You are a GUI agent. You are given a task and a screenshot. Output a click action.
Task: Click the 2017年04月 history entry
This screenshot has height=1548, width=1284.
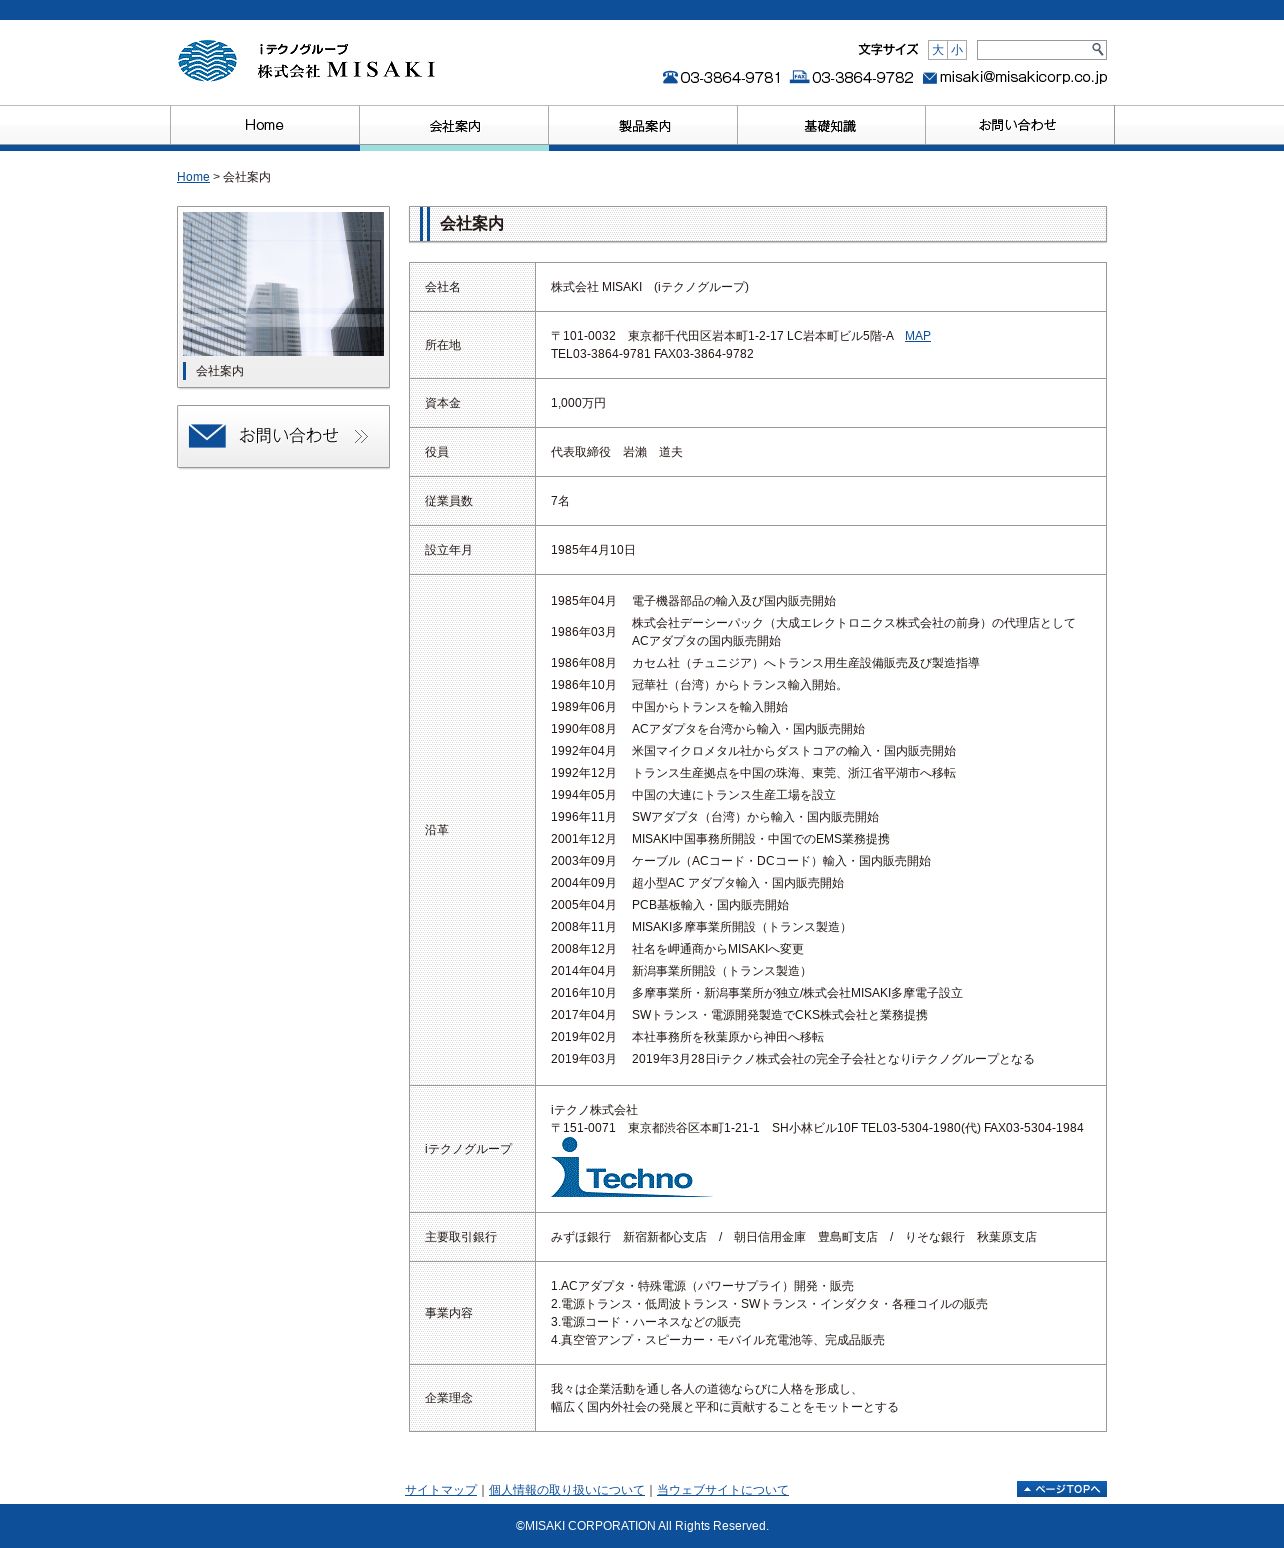click(x=739, y=1015)
